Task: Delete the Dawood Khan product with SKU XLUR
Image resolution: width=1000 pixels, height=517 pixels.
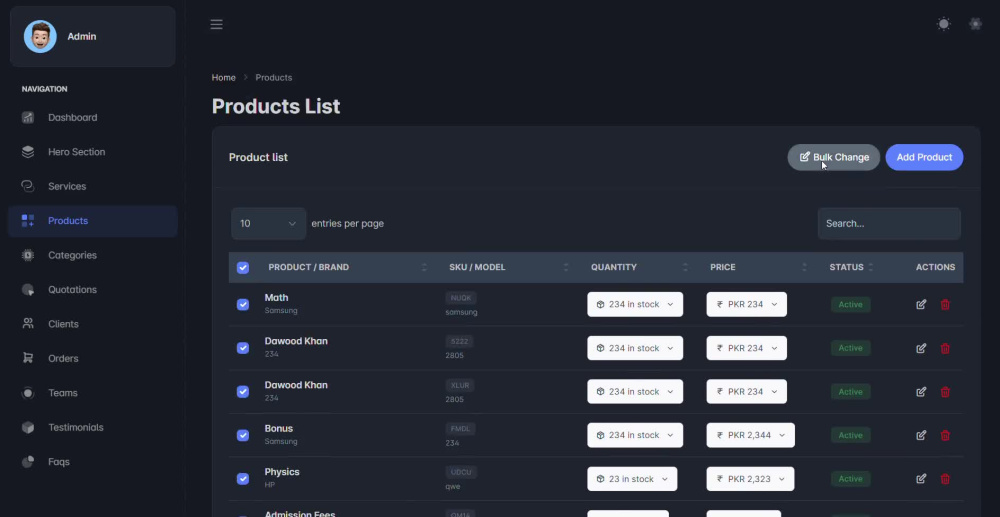Action: (x=945, y=391)
